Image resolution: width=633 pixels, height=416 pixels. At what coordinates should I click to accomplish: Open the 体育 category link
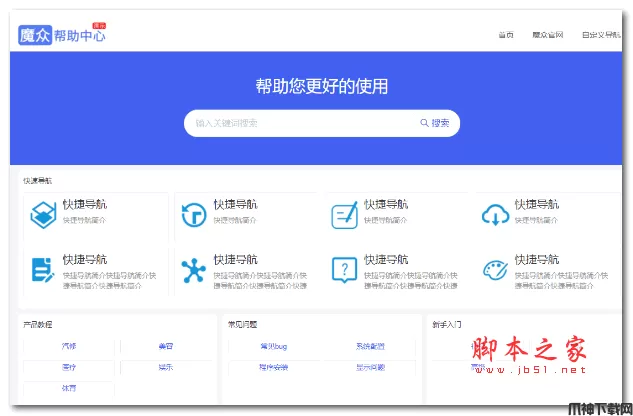(68, 388)
